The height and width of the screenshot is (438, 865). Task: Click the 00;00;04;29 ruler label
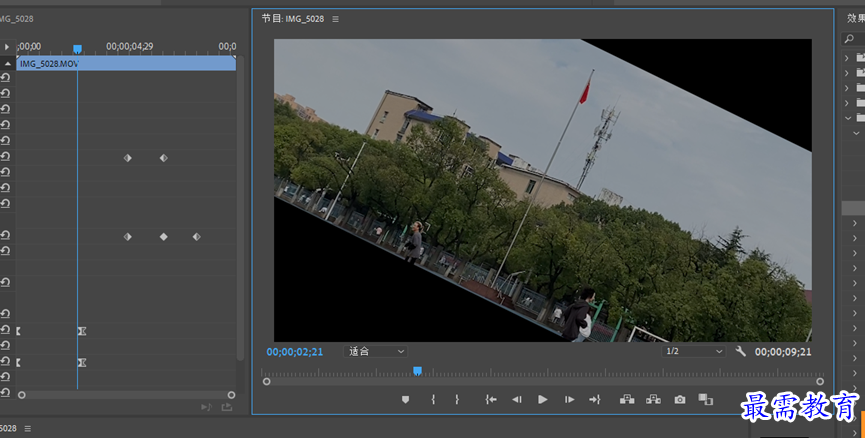[130, 46]
